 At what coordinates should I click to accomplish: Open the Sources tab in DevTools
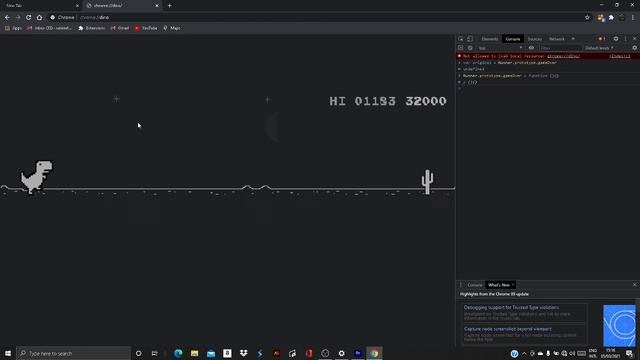pos(535,39)
